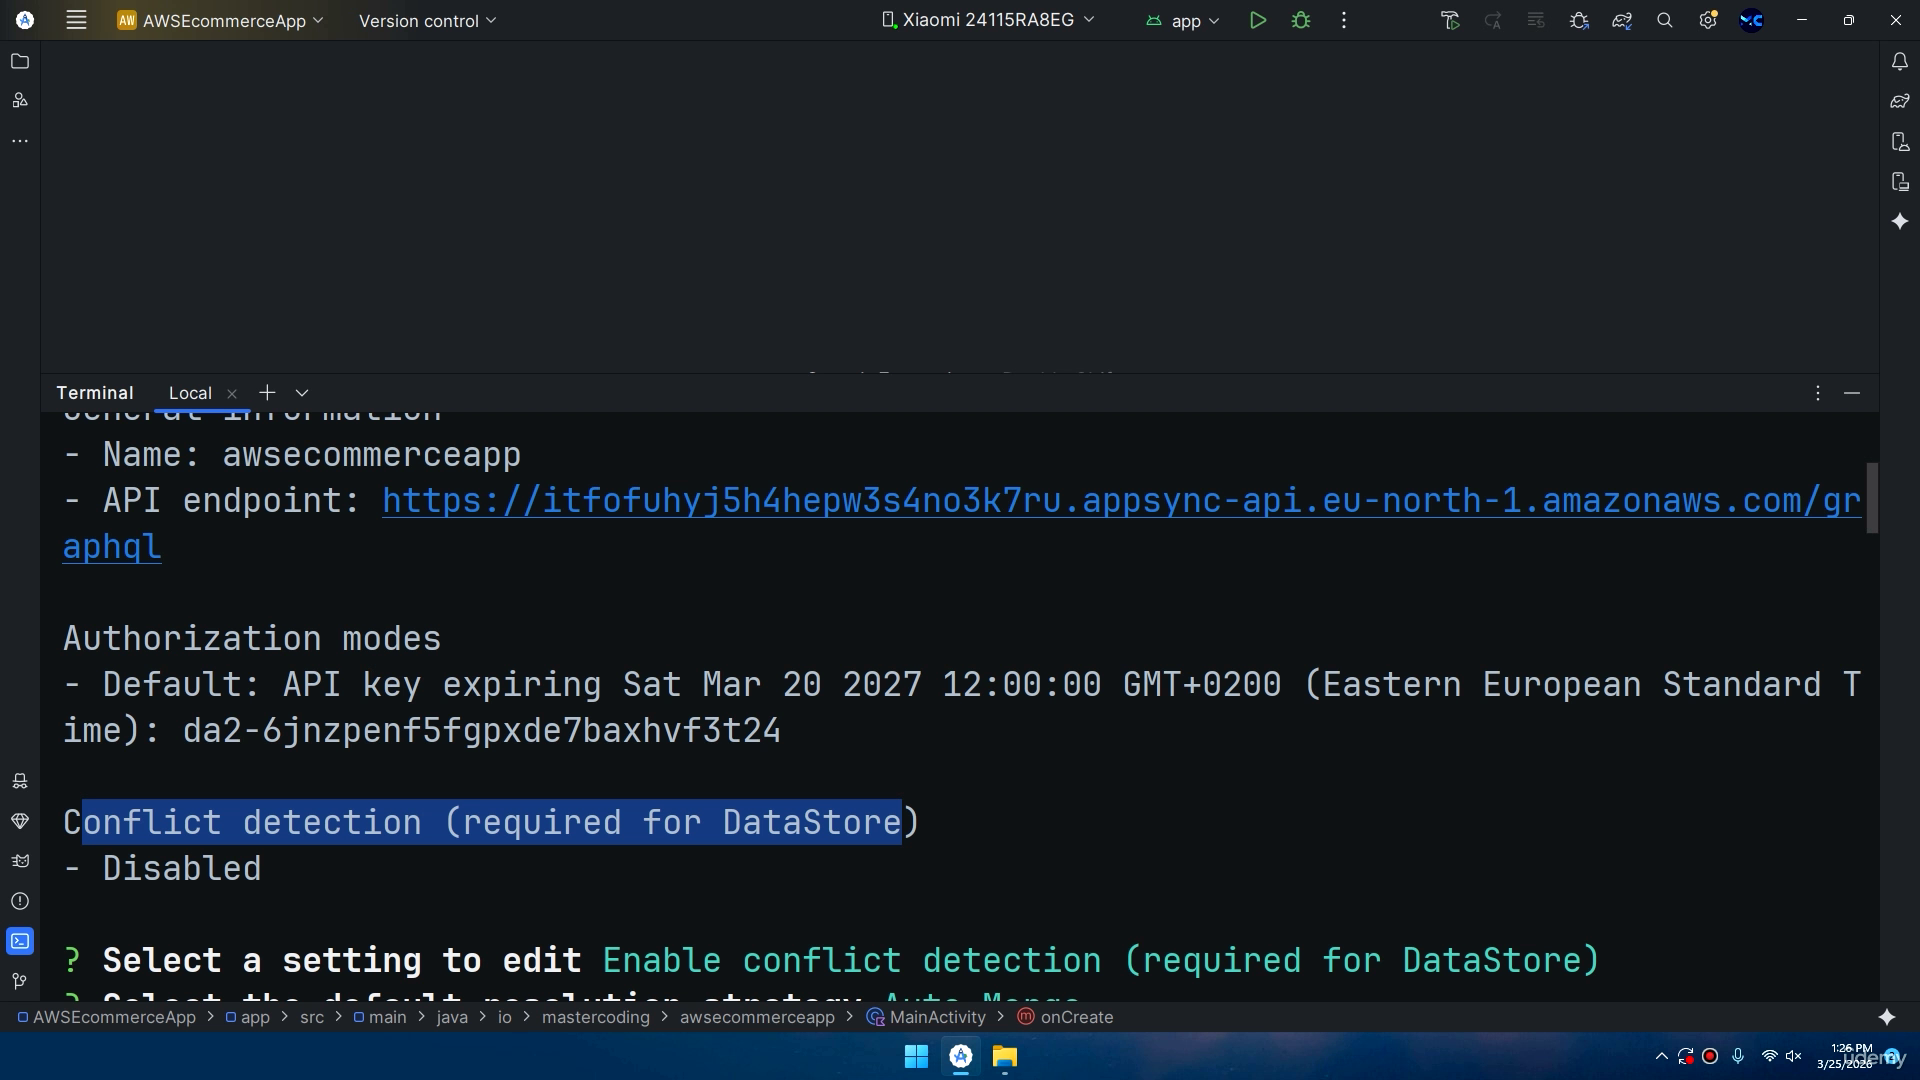Image resolution: width=1920 pixels, height=1080 pixels.
Task: Click the 'aphql' link continuation
Action: coord(112,546)
